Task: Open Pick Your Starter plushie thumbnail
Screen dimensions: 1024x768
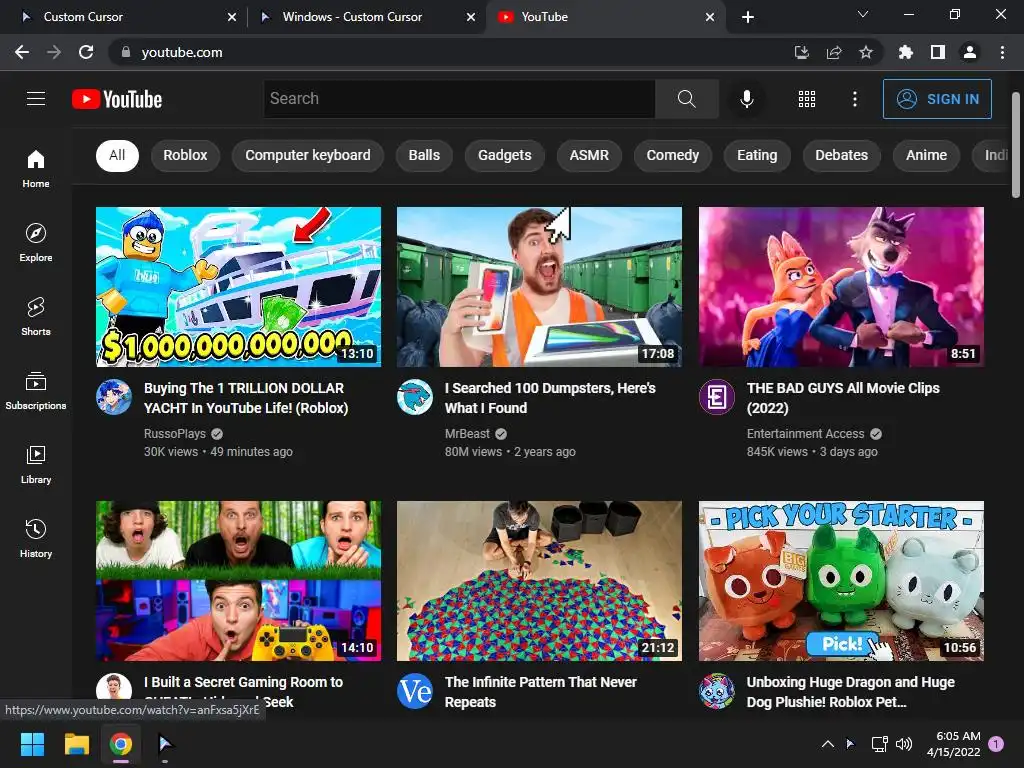Action: [x=841, y=581]
